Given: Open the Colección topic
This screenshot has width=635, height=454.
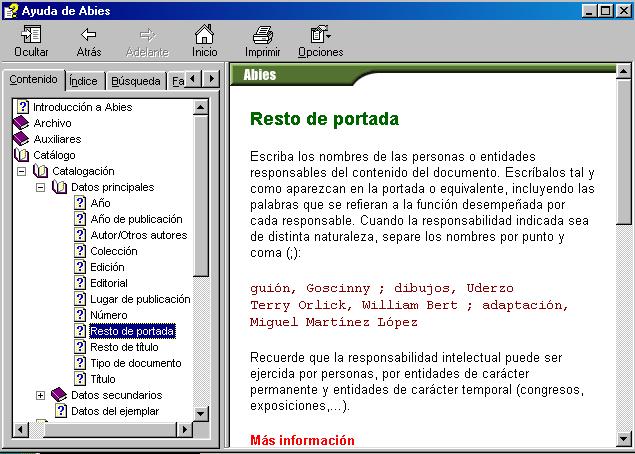Looking at the screenshot, I should [x=114, y=251].
